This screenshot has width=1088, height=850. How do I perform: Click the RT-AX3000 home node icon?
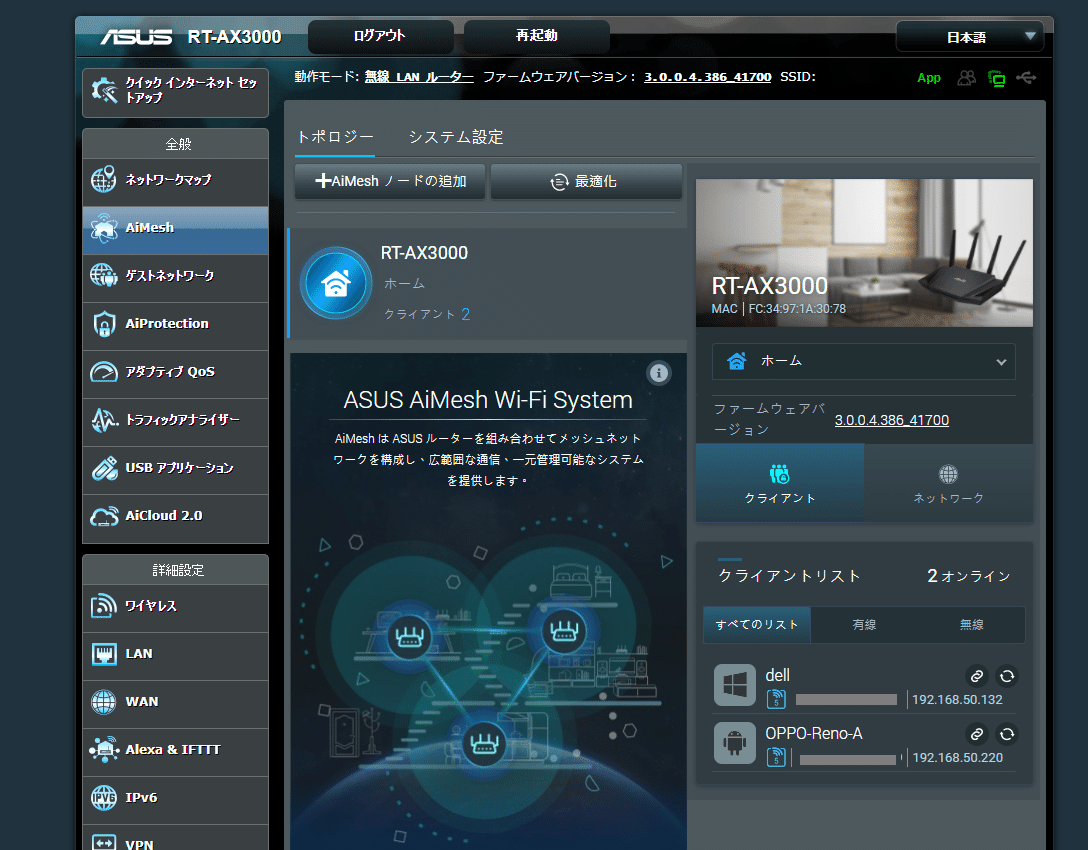click(336, 283)
